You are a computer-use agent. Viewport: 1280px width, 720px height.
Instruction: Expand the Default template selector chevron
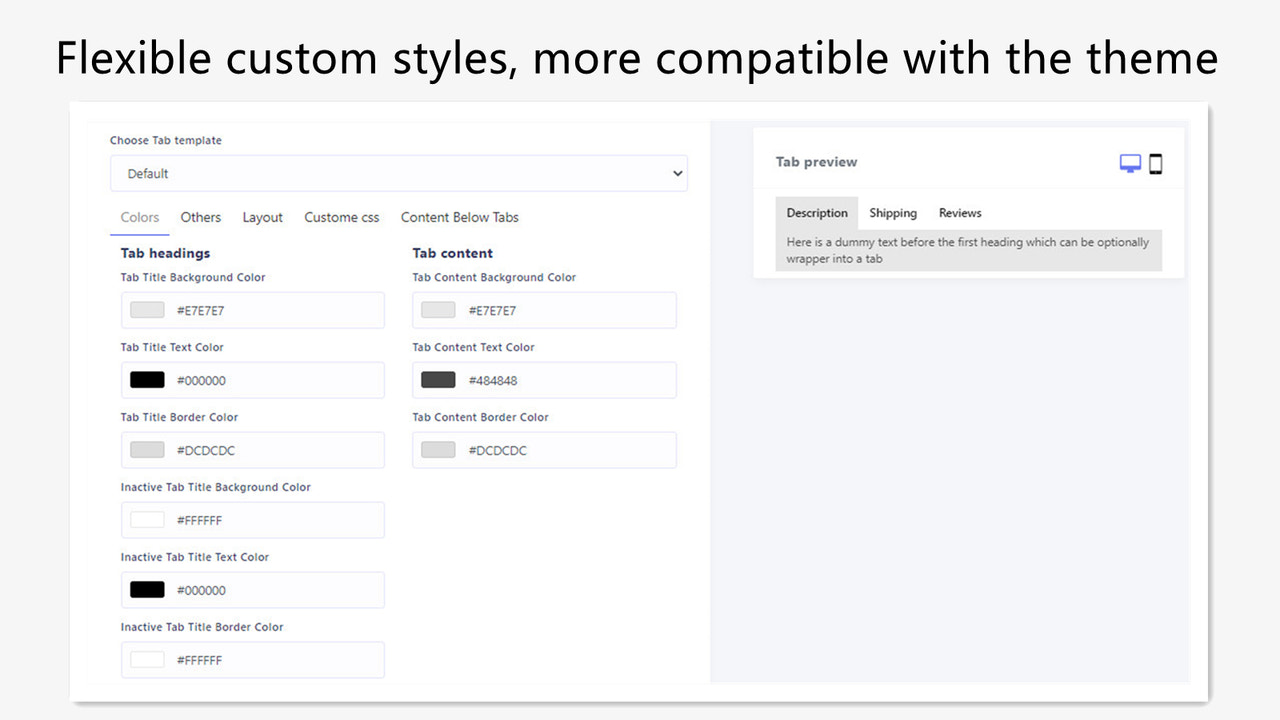tap(676, 173)
